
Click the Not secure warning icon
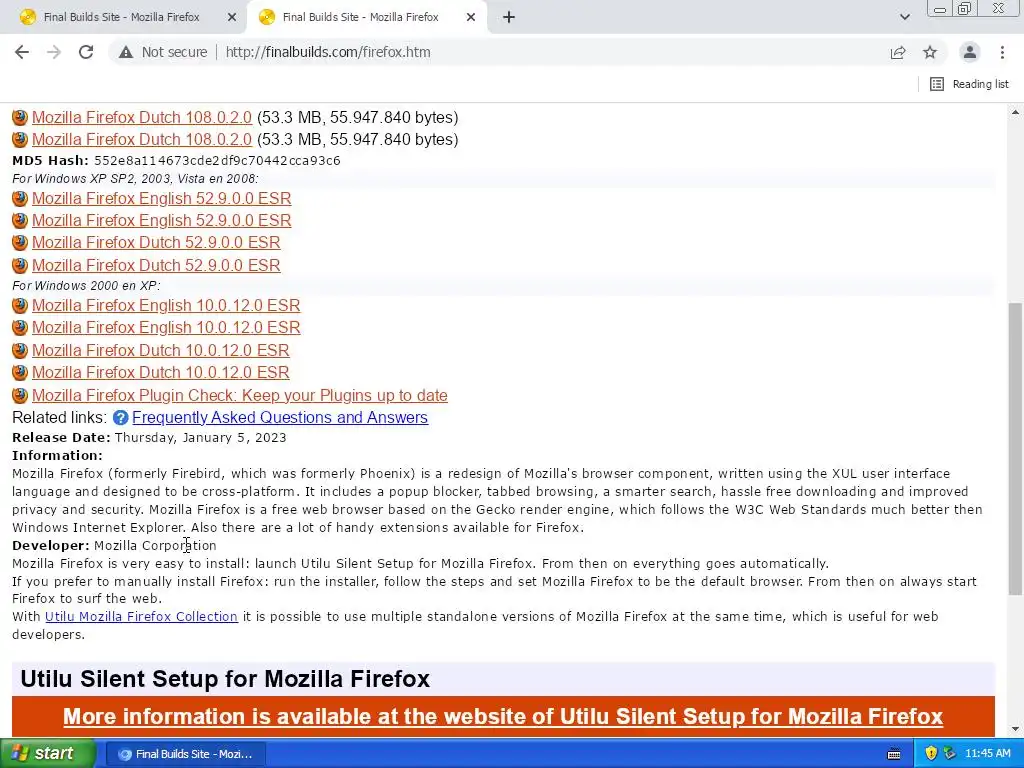point(126,52)
